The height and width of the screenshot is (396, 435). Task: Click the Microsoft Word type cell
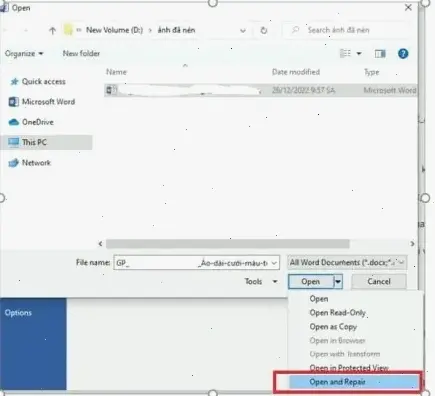[390, 90]
